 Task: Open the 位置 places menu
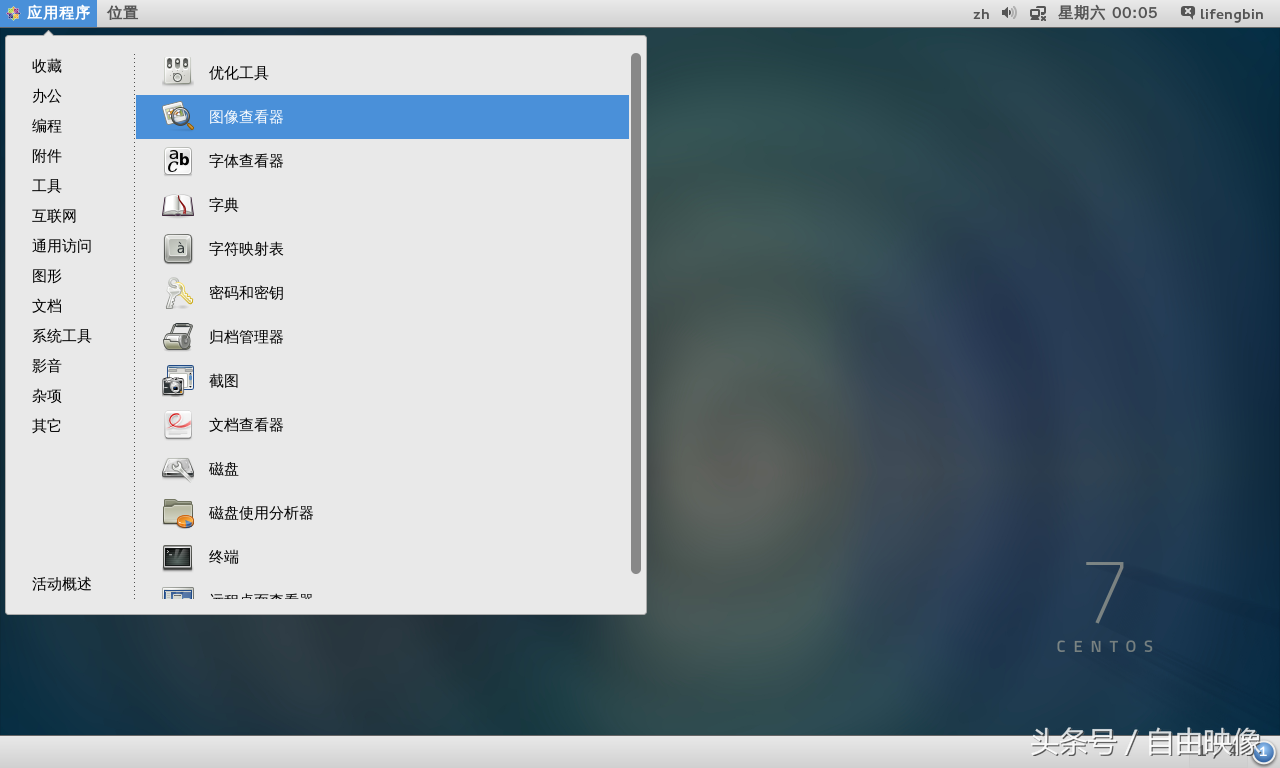(122, 13)
